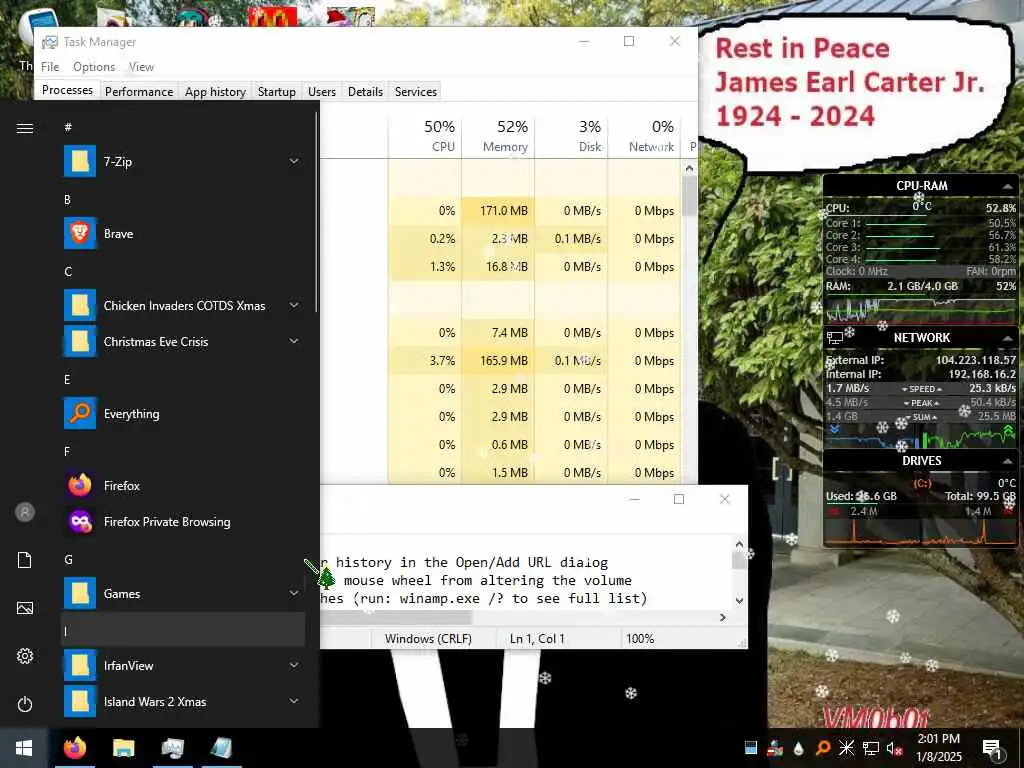Open the notification center icon
Screen dimensions: 1024x768
992,749
